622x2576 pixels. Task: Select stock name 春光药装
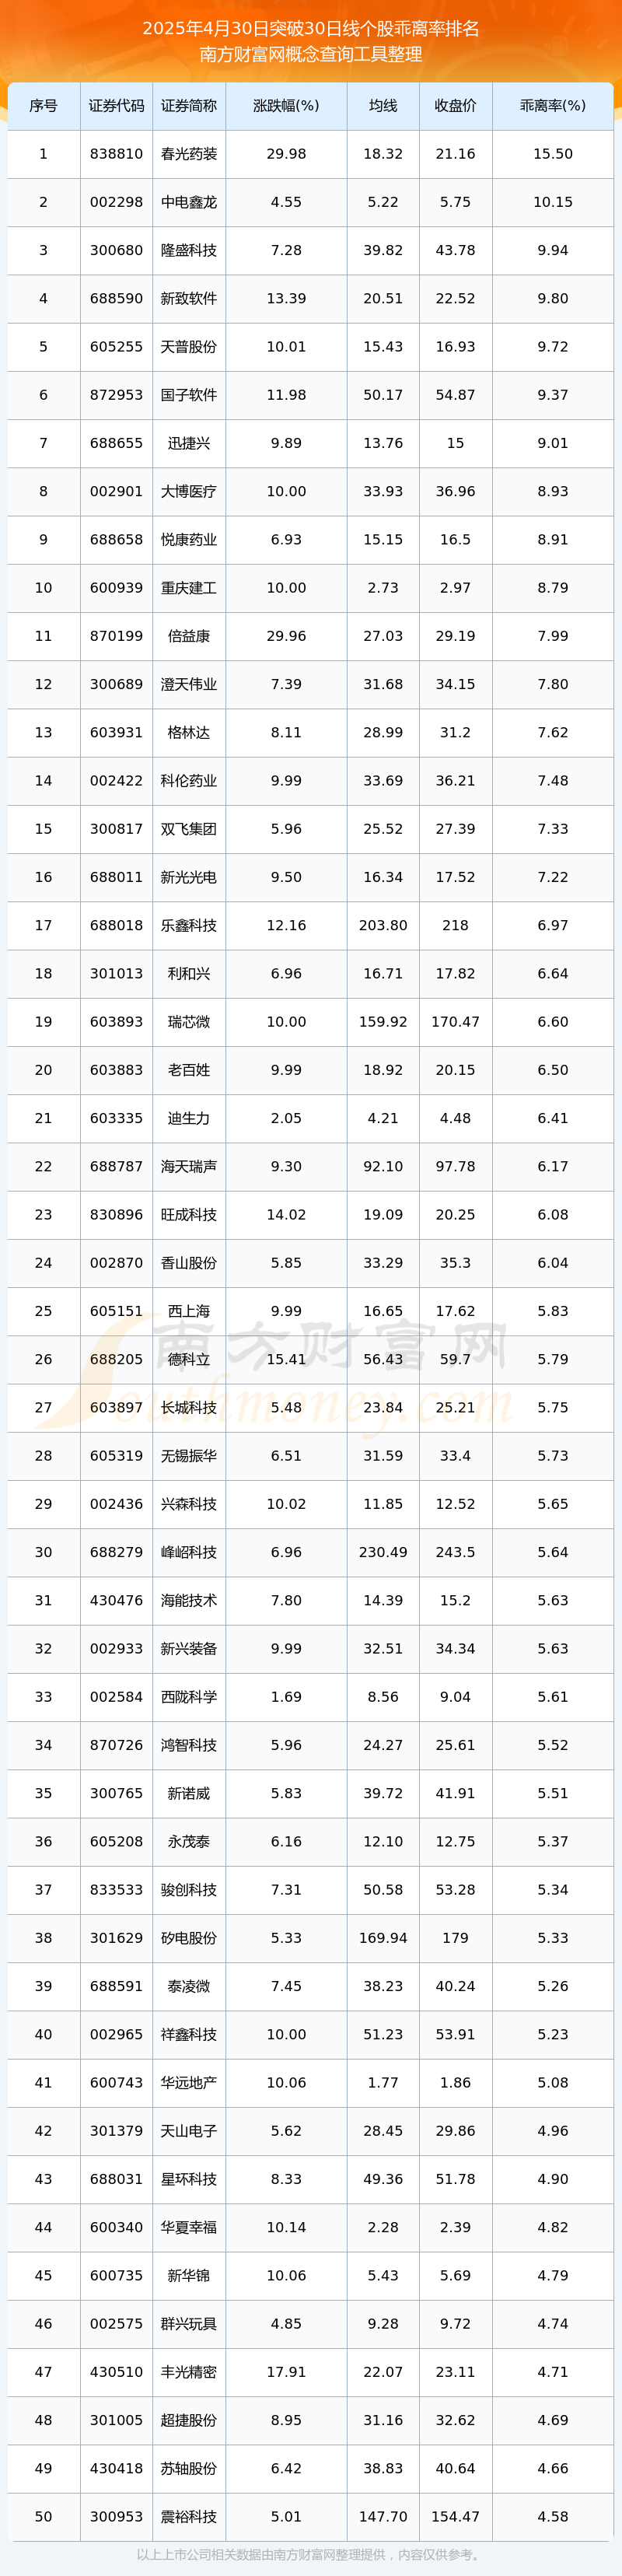(189, 154)
